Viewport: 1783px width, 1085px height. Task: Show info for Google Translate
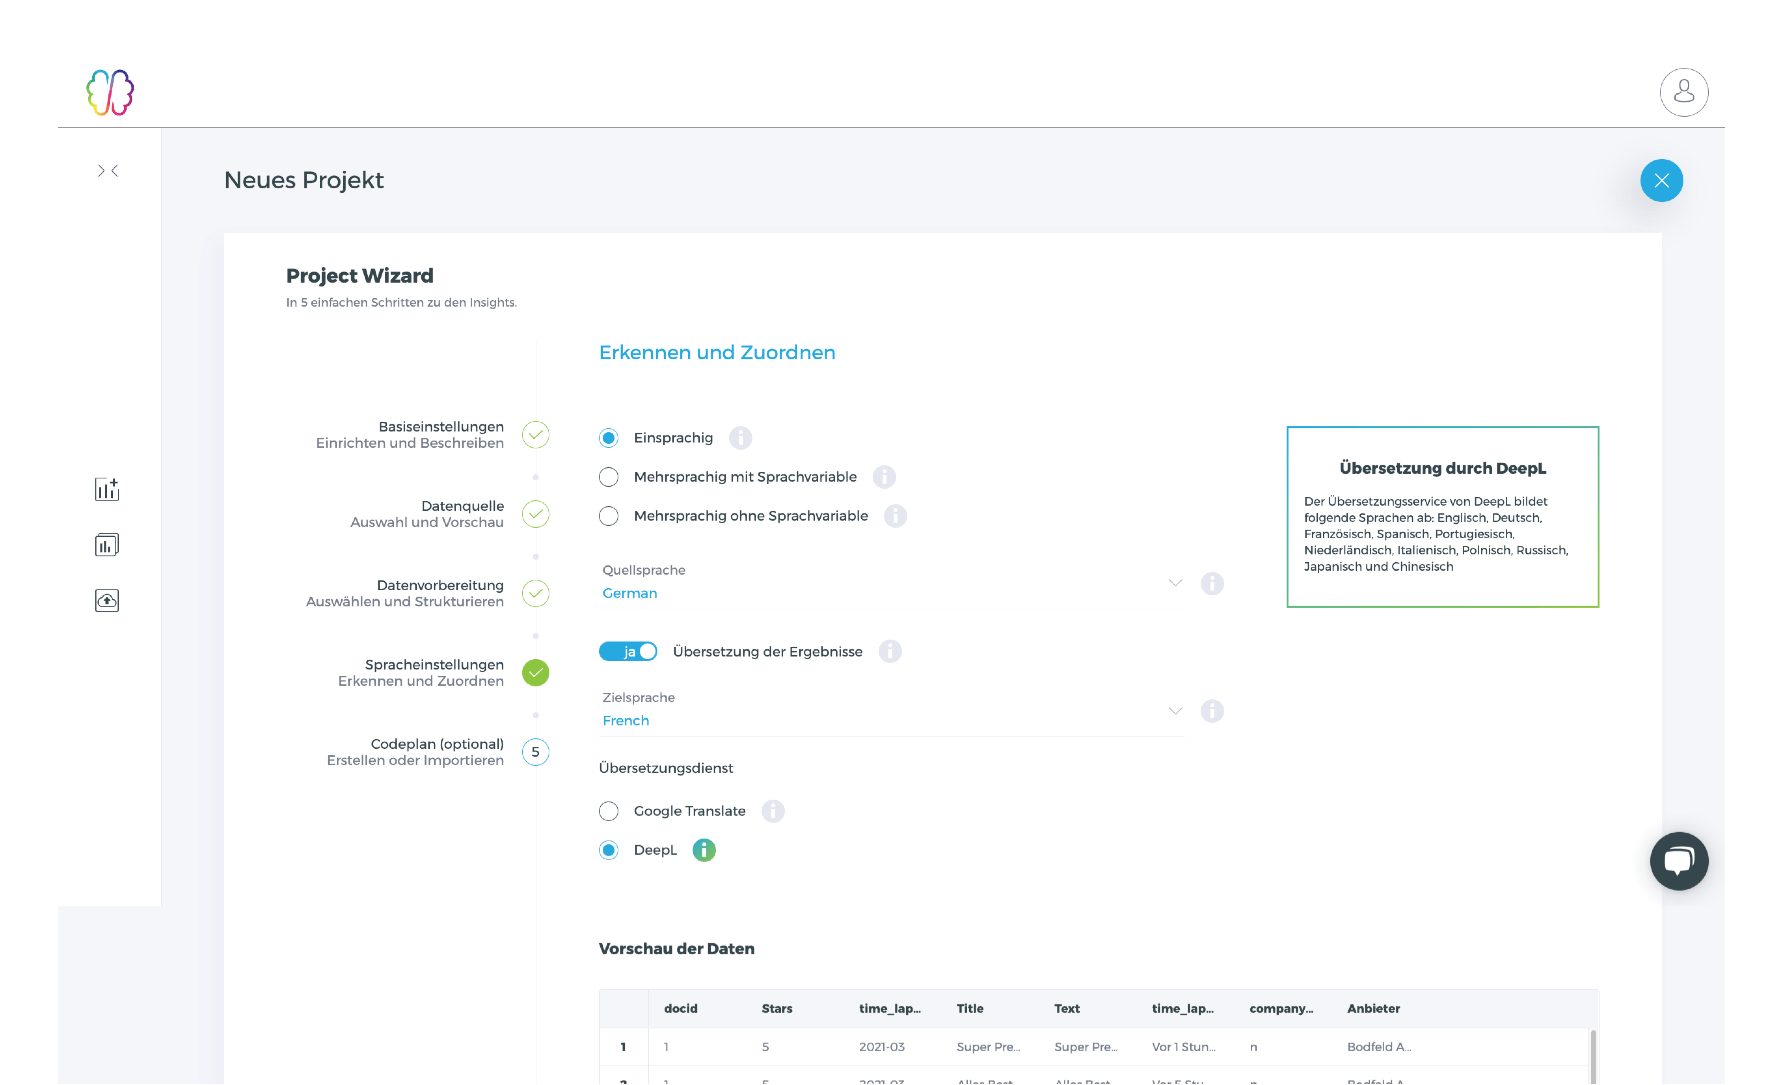tap(773, 811)
